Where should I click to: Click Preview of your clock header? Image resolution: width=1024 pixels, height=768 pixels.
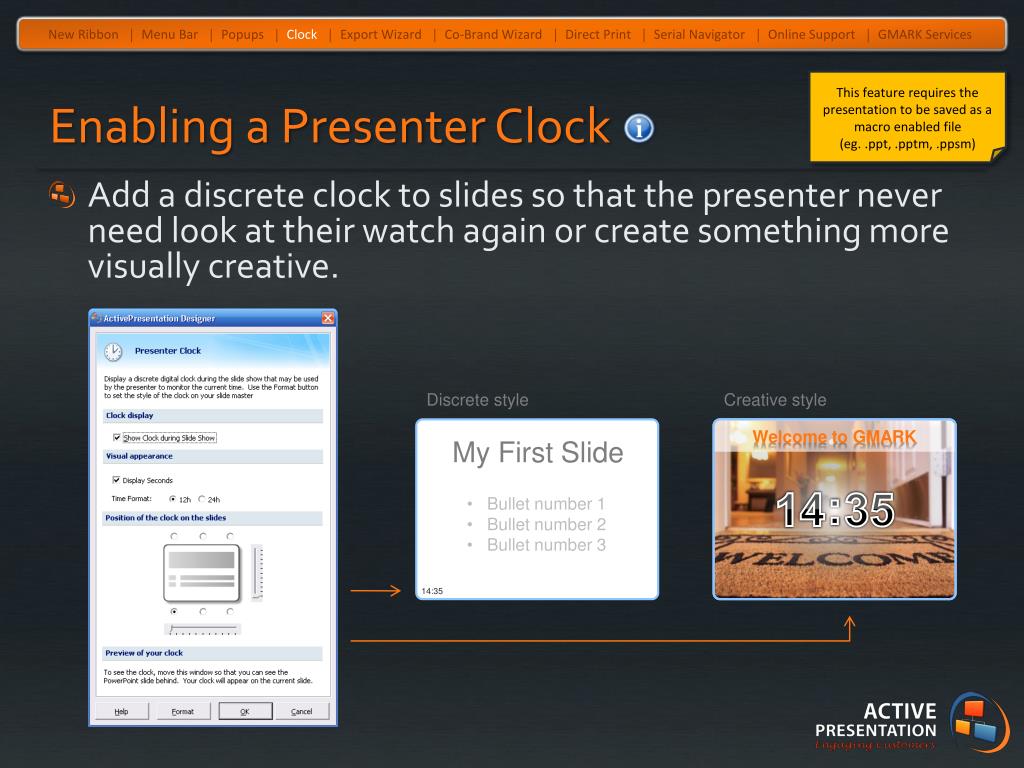(x=212, y=653)
